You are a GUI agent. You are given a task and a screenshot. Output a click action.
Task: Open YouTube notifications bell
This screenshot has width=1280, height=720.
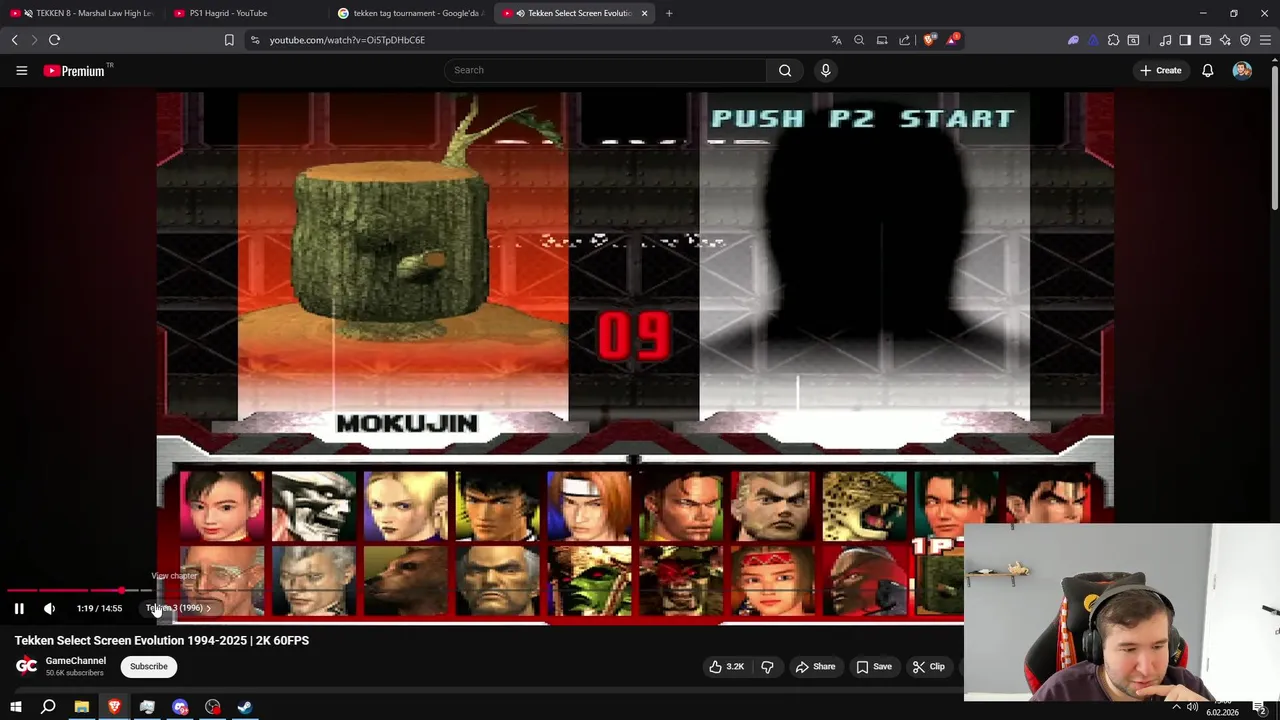pyautogui.click(x=1207, y=70)
